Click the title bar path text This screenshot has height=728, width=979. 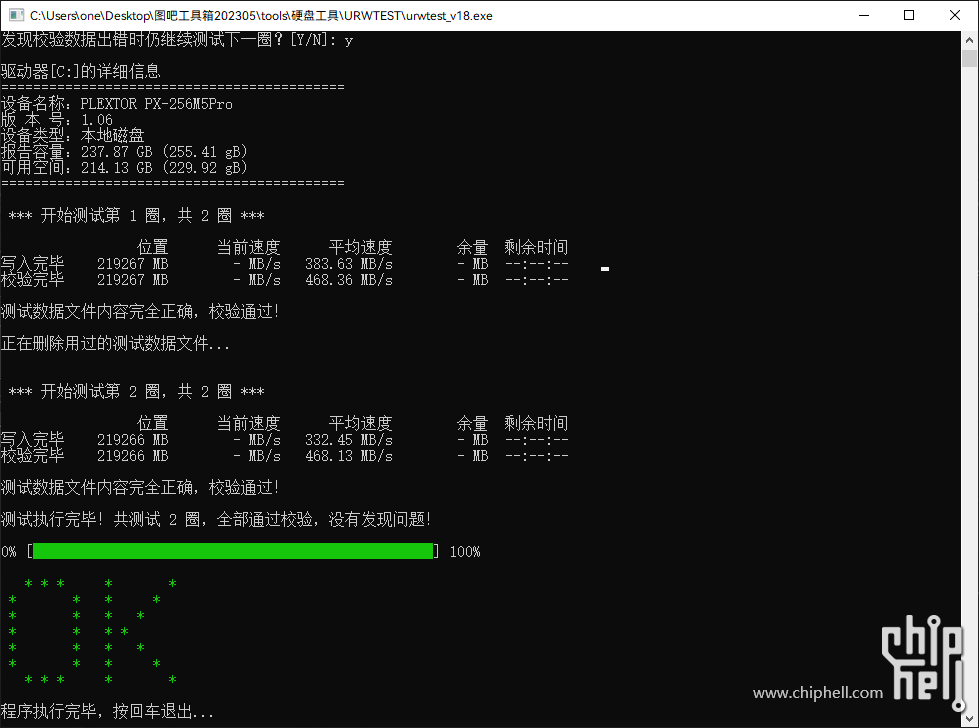point(261,16)
